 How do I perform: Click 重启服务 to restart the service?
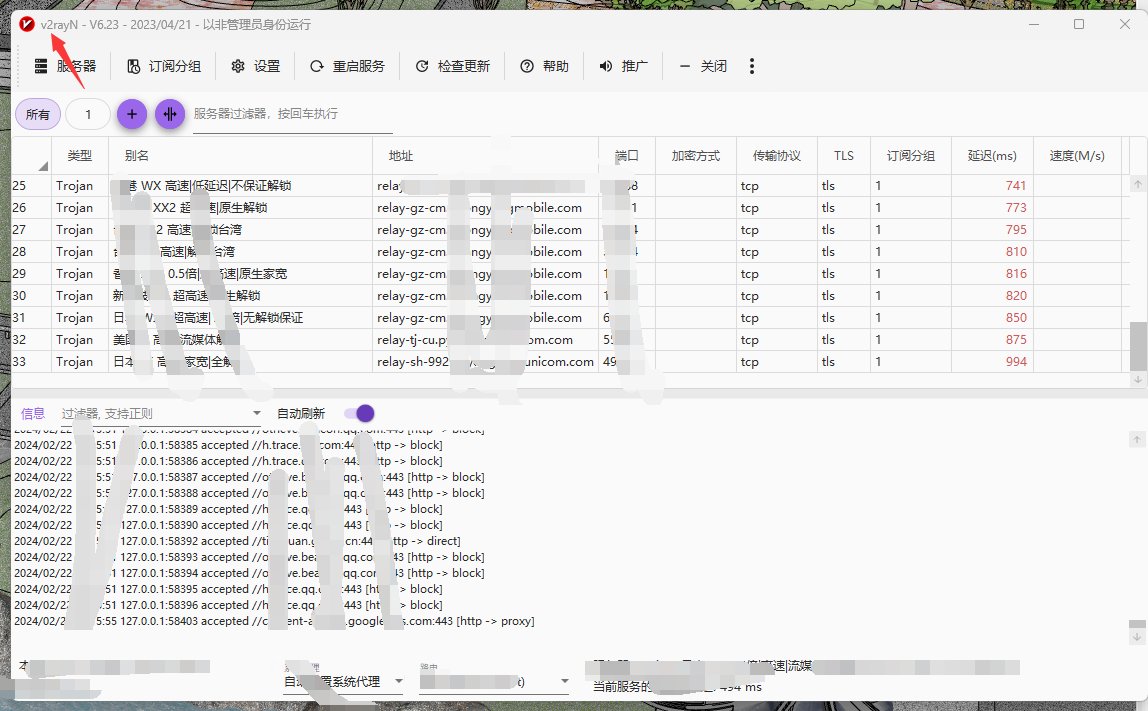point(347,66)
